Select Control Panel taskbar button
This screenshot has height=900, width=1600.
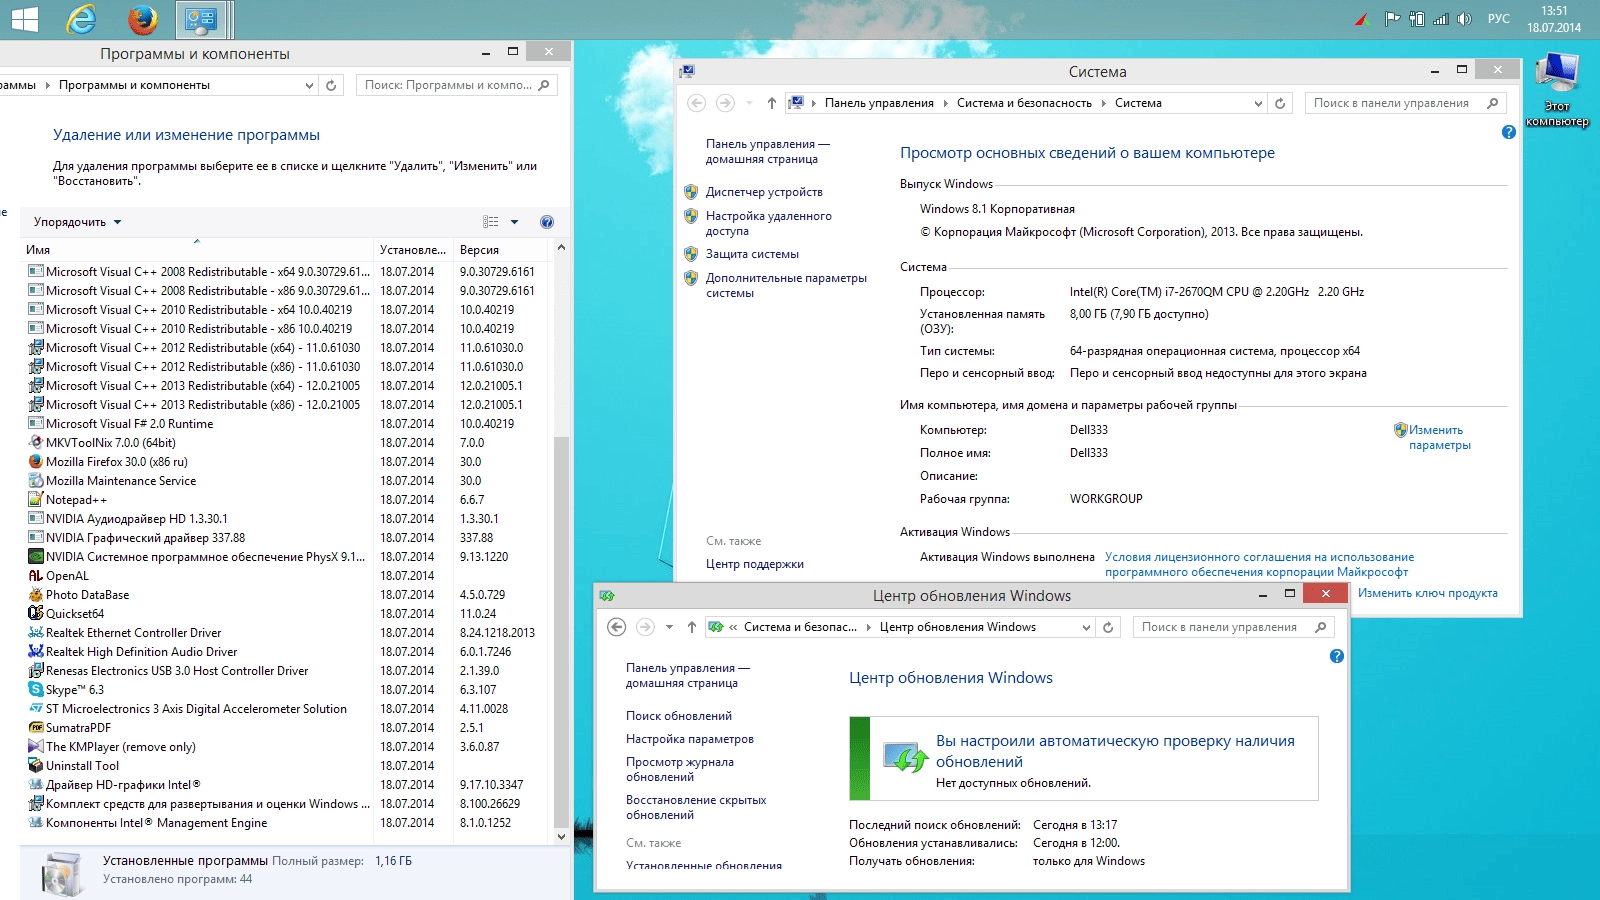(x=201, y=19)
